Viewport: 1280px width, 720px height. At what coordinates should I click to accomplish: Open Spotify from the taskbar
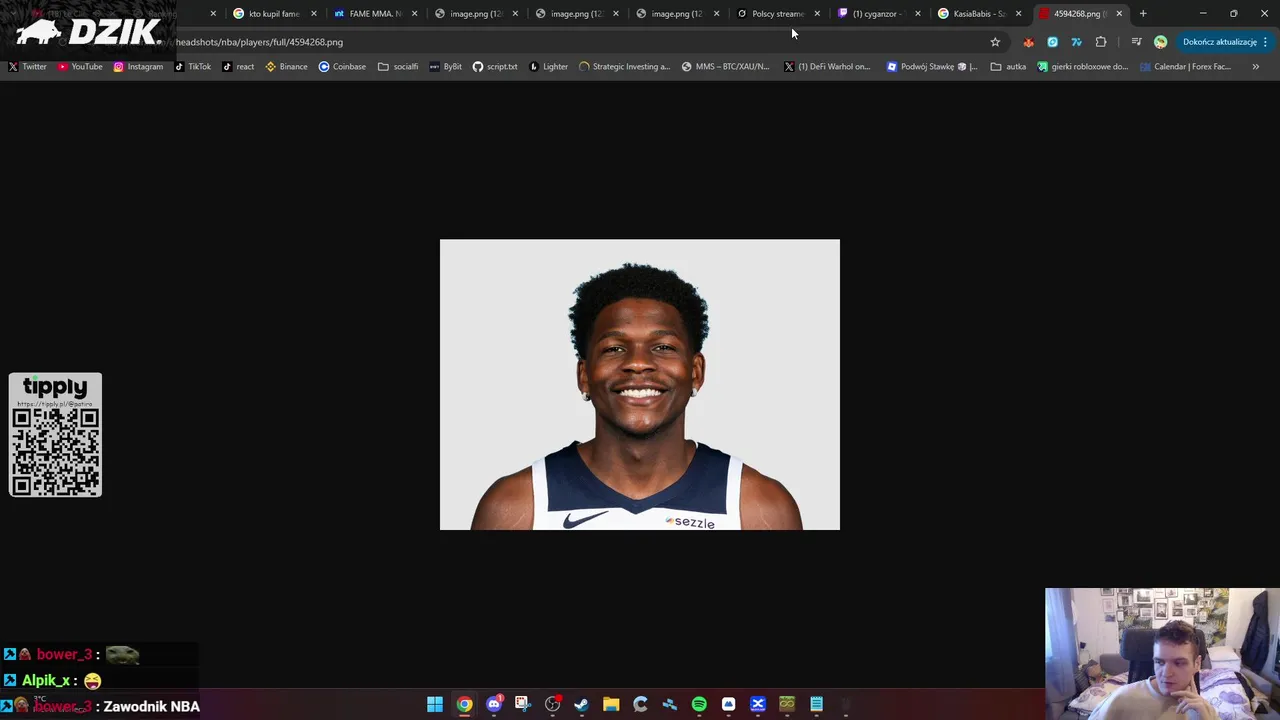click(699, 704)
